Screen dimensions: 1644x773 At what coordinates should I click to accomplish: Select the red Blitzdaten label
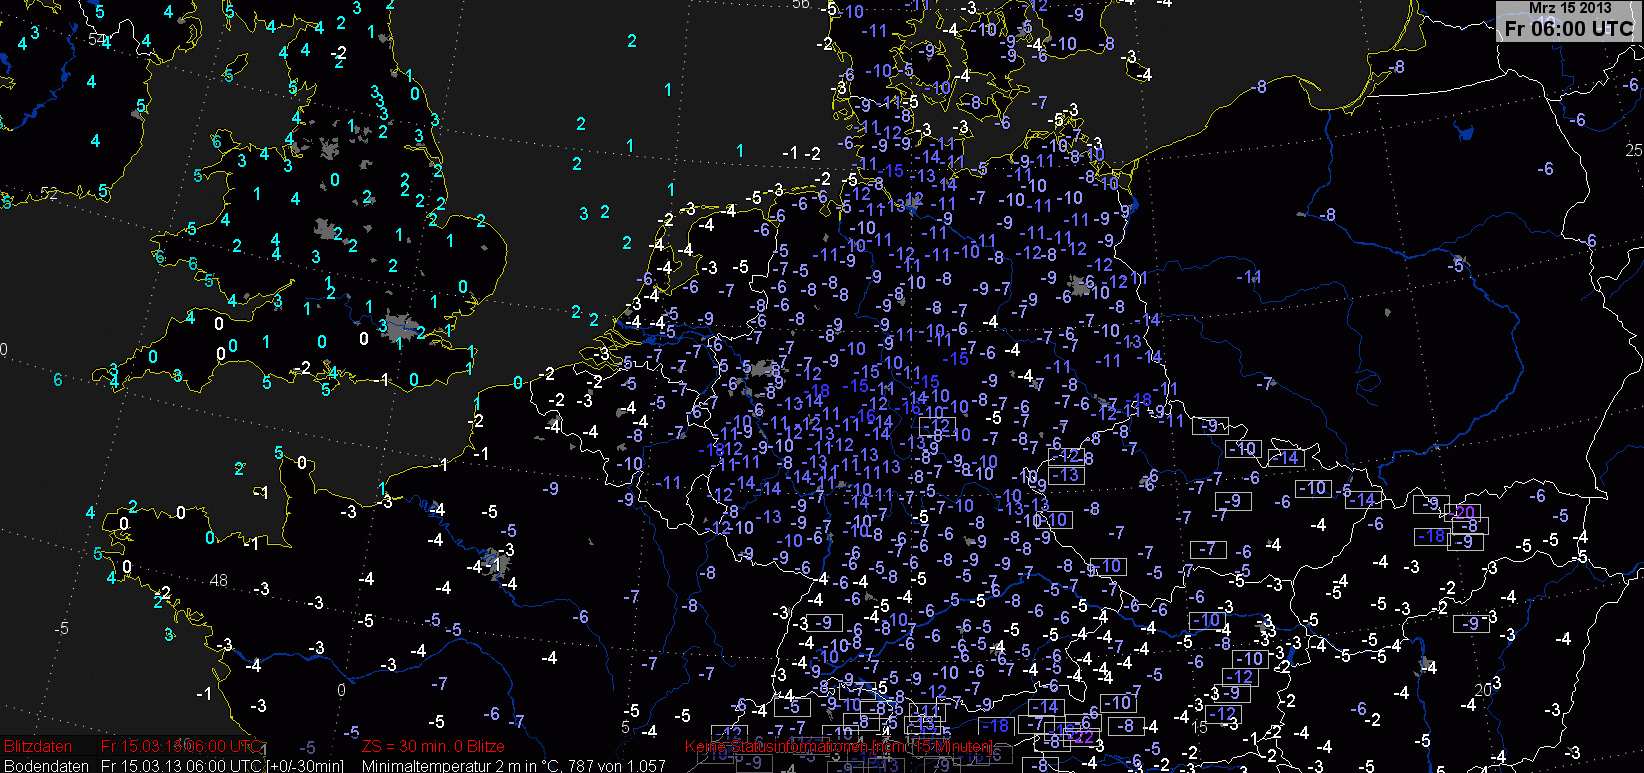38,746
